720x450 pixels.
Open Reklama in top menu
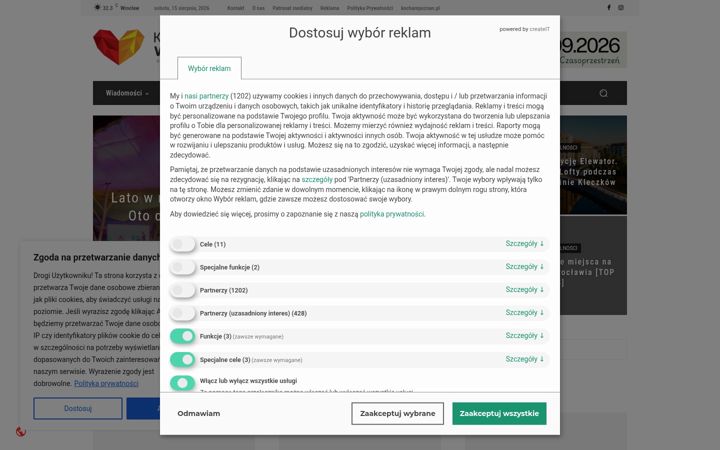point(329,8)
